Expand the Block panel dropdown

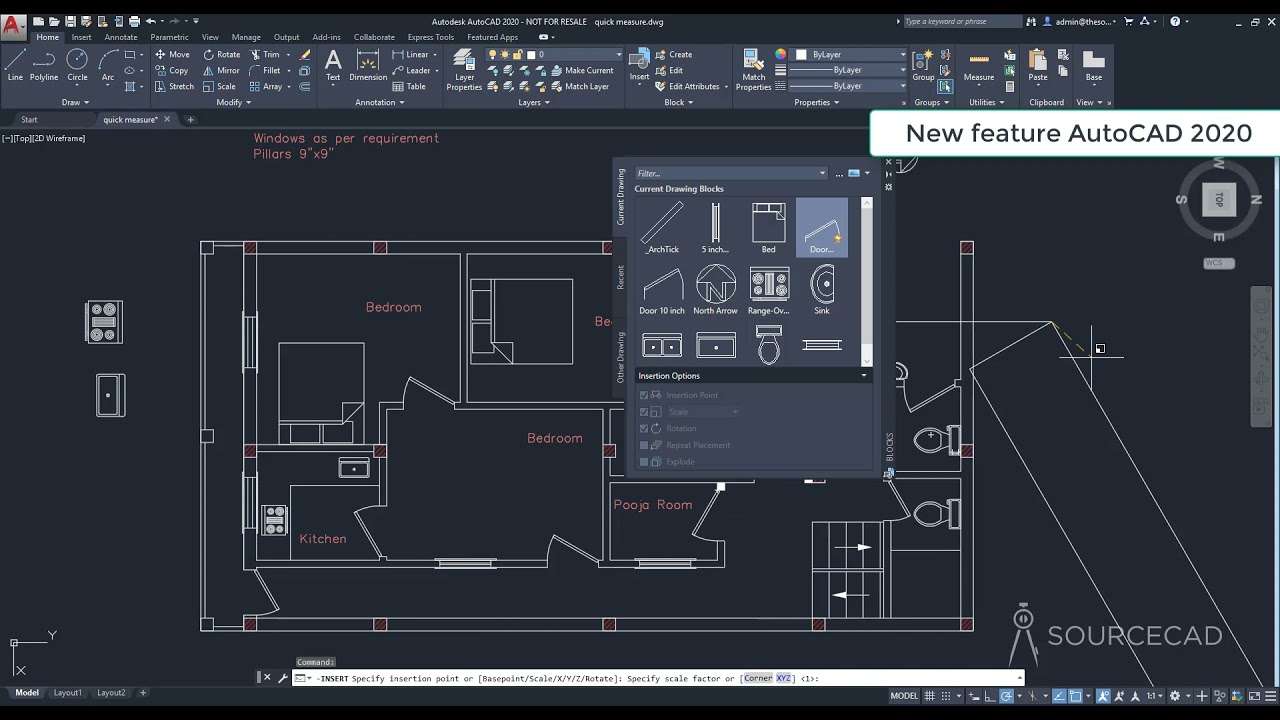pos(679,102)
